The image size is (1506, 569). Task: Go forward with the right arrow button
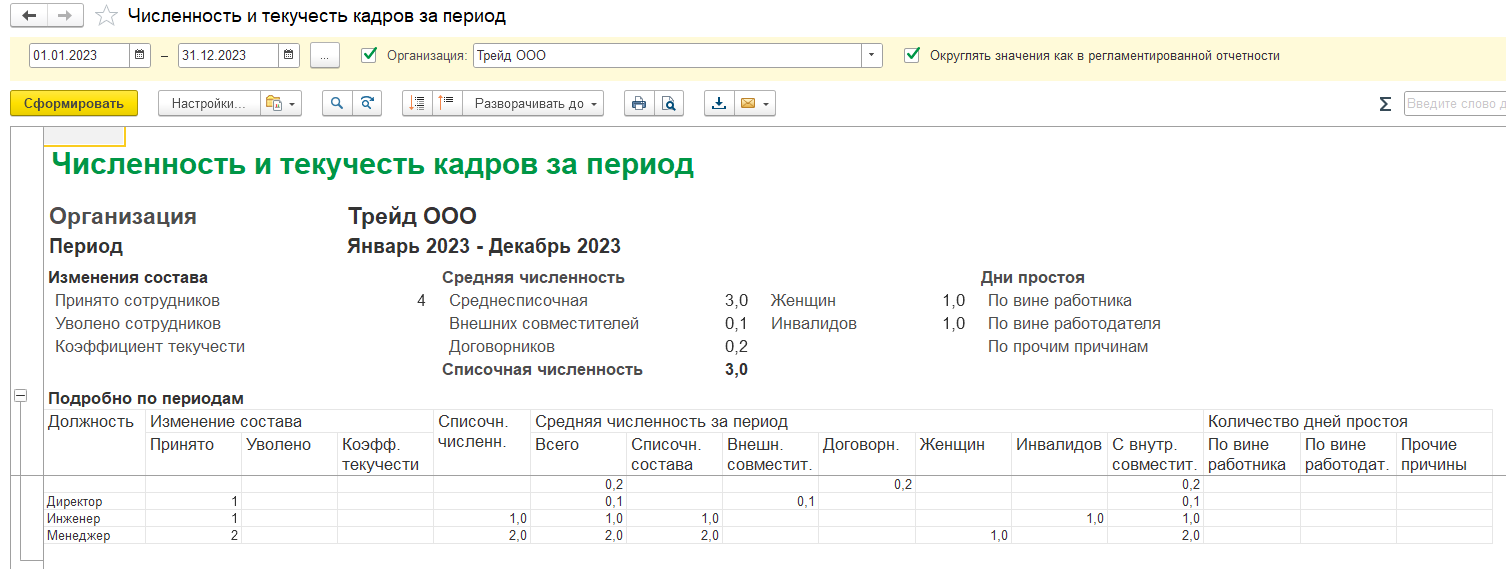click(x=64, y=16)
